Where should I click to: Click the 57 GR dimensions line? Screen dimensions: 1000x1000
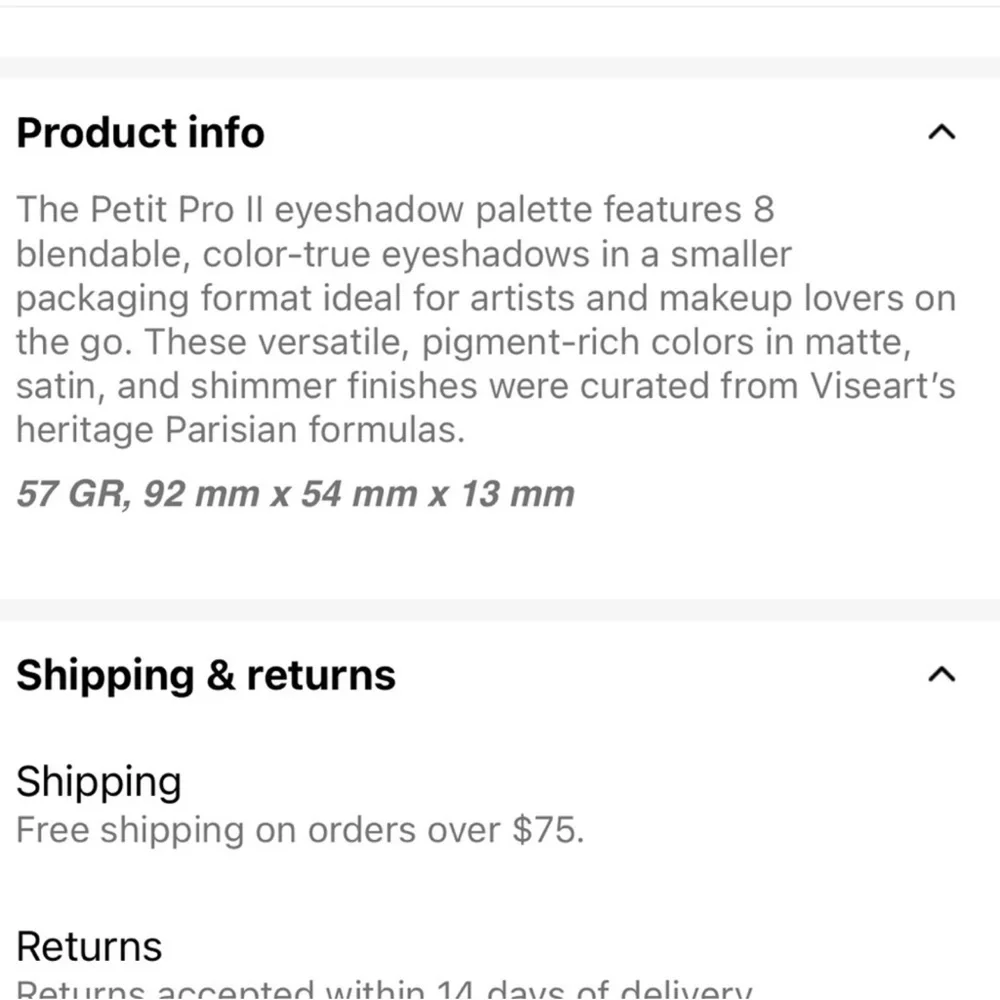pyautogui.click(x=295, y=494)
